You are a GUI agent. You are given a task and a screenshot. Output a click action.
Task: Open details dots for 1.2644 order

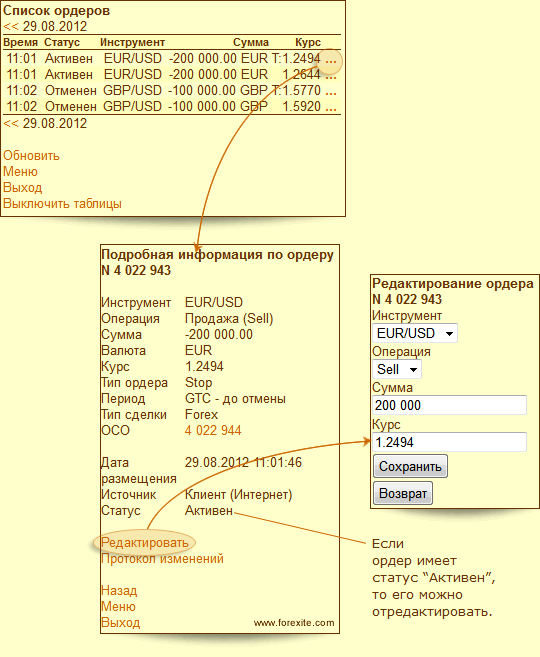pos(331,77)
